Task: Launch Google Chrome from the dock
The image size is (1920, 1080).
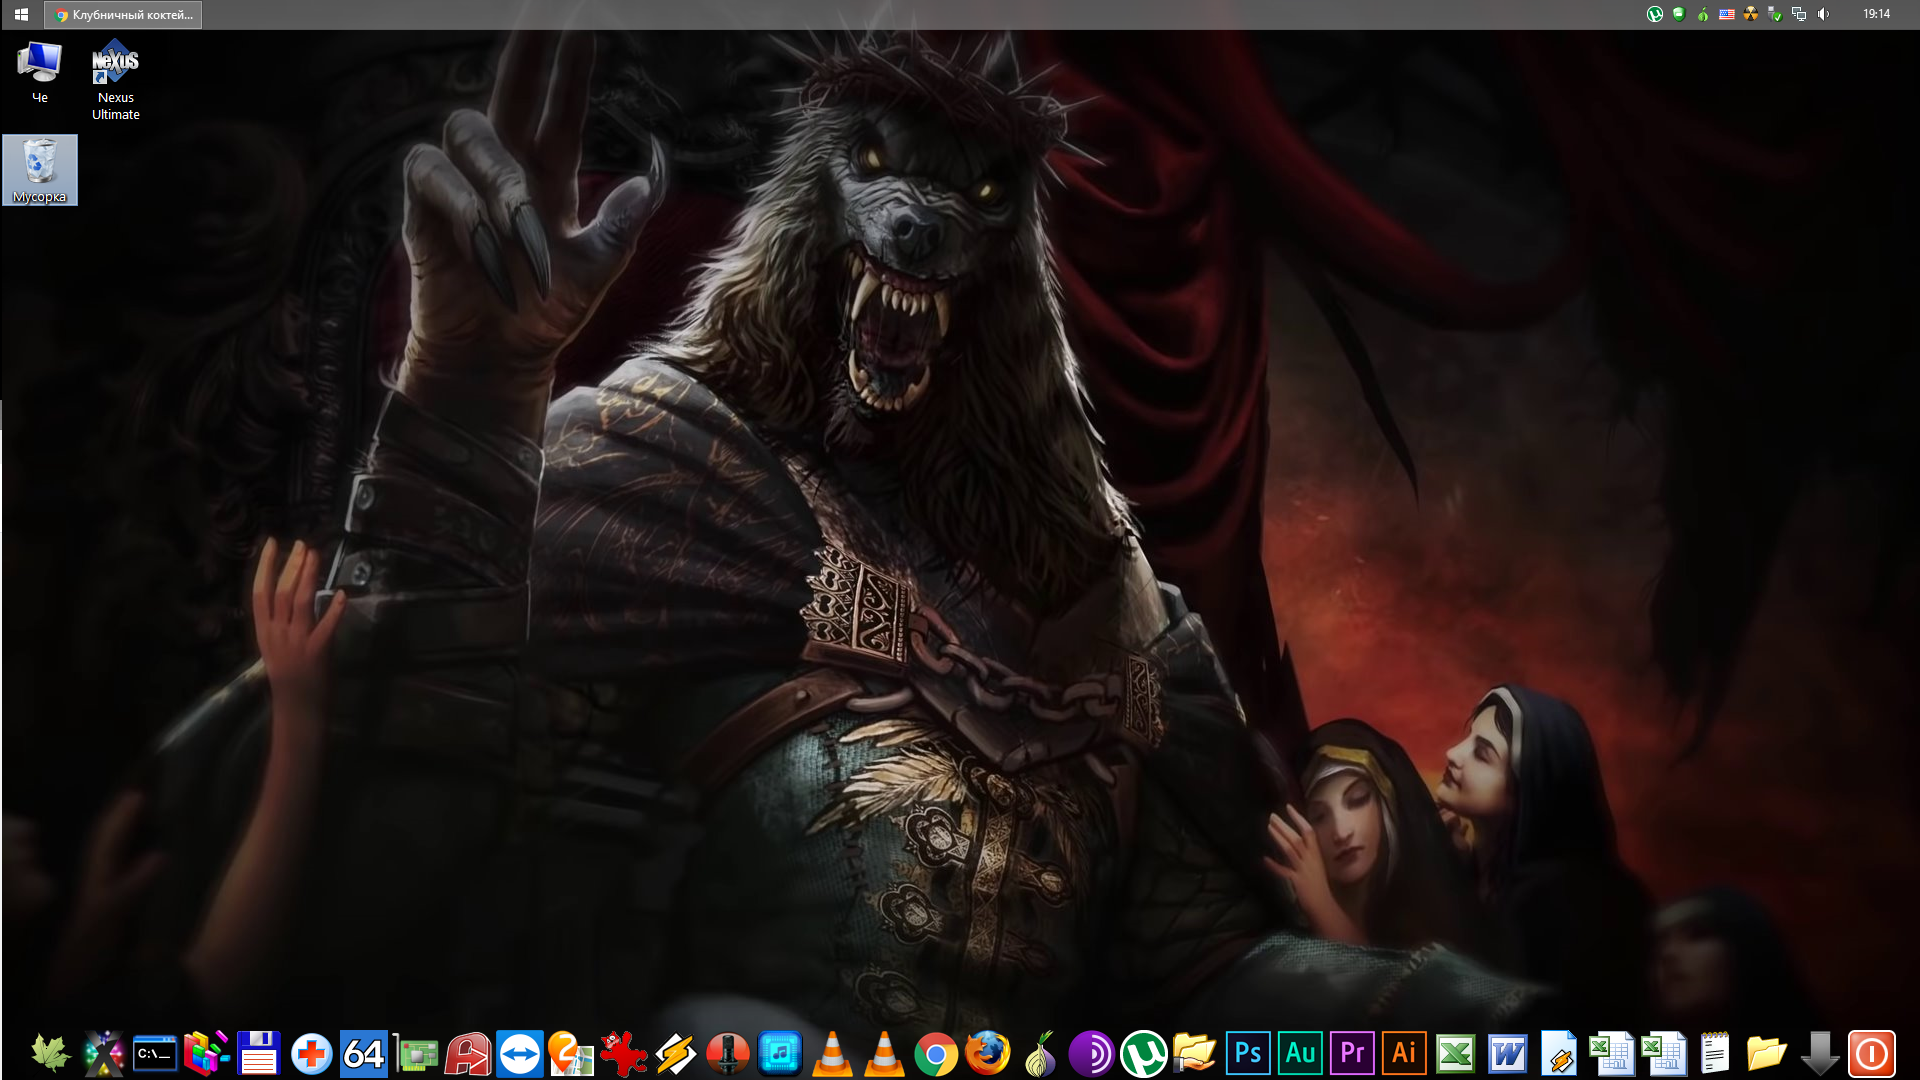Action: click(935, 1054)
